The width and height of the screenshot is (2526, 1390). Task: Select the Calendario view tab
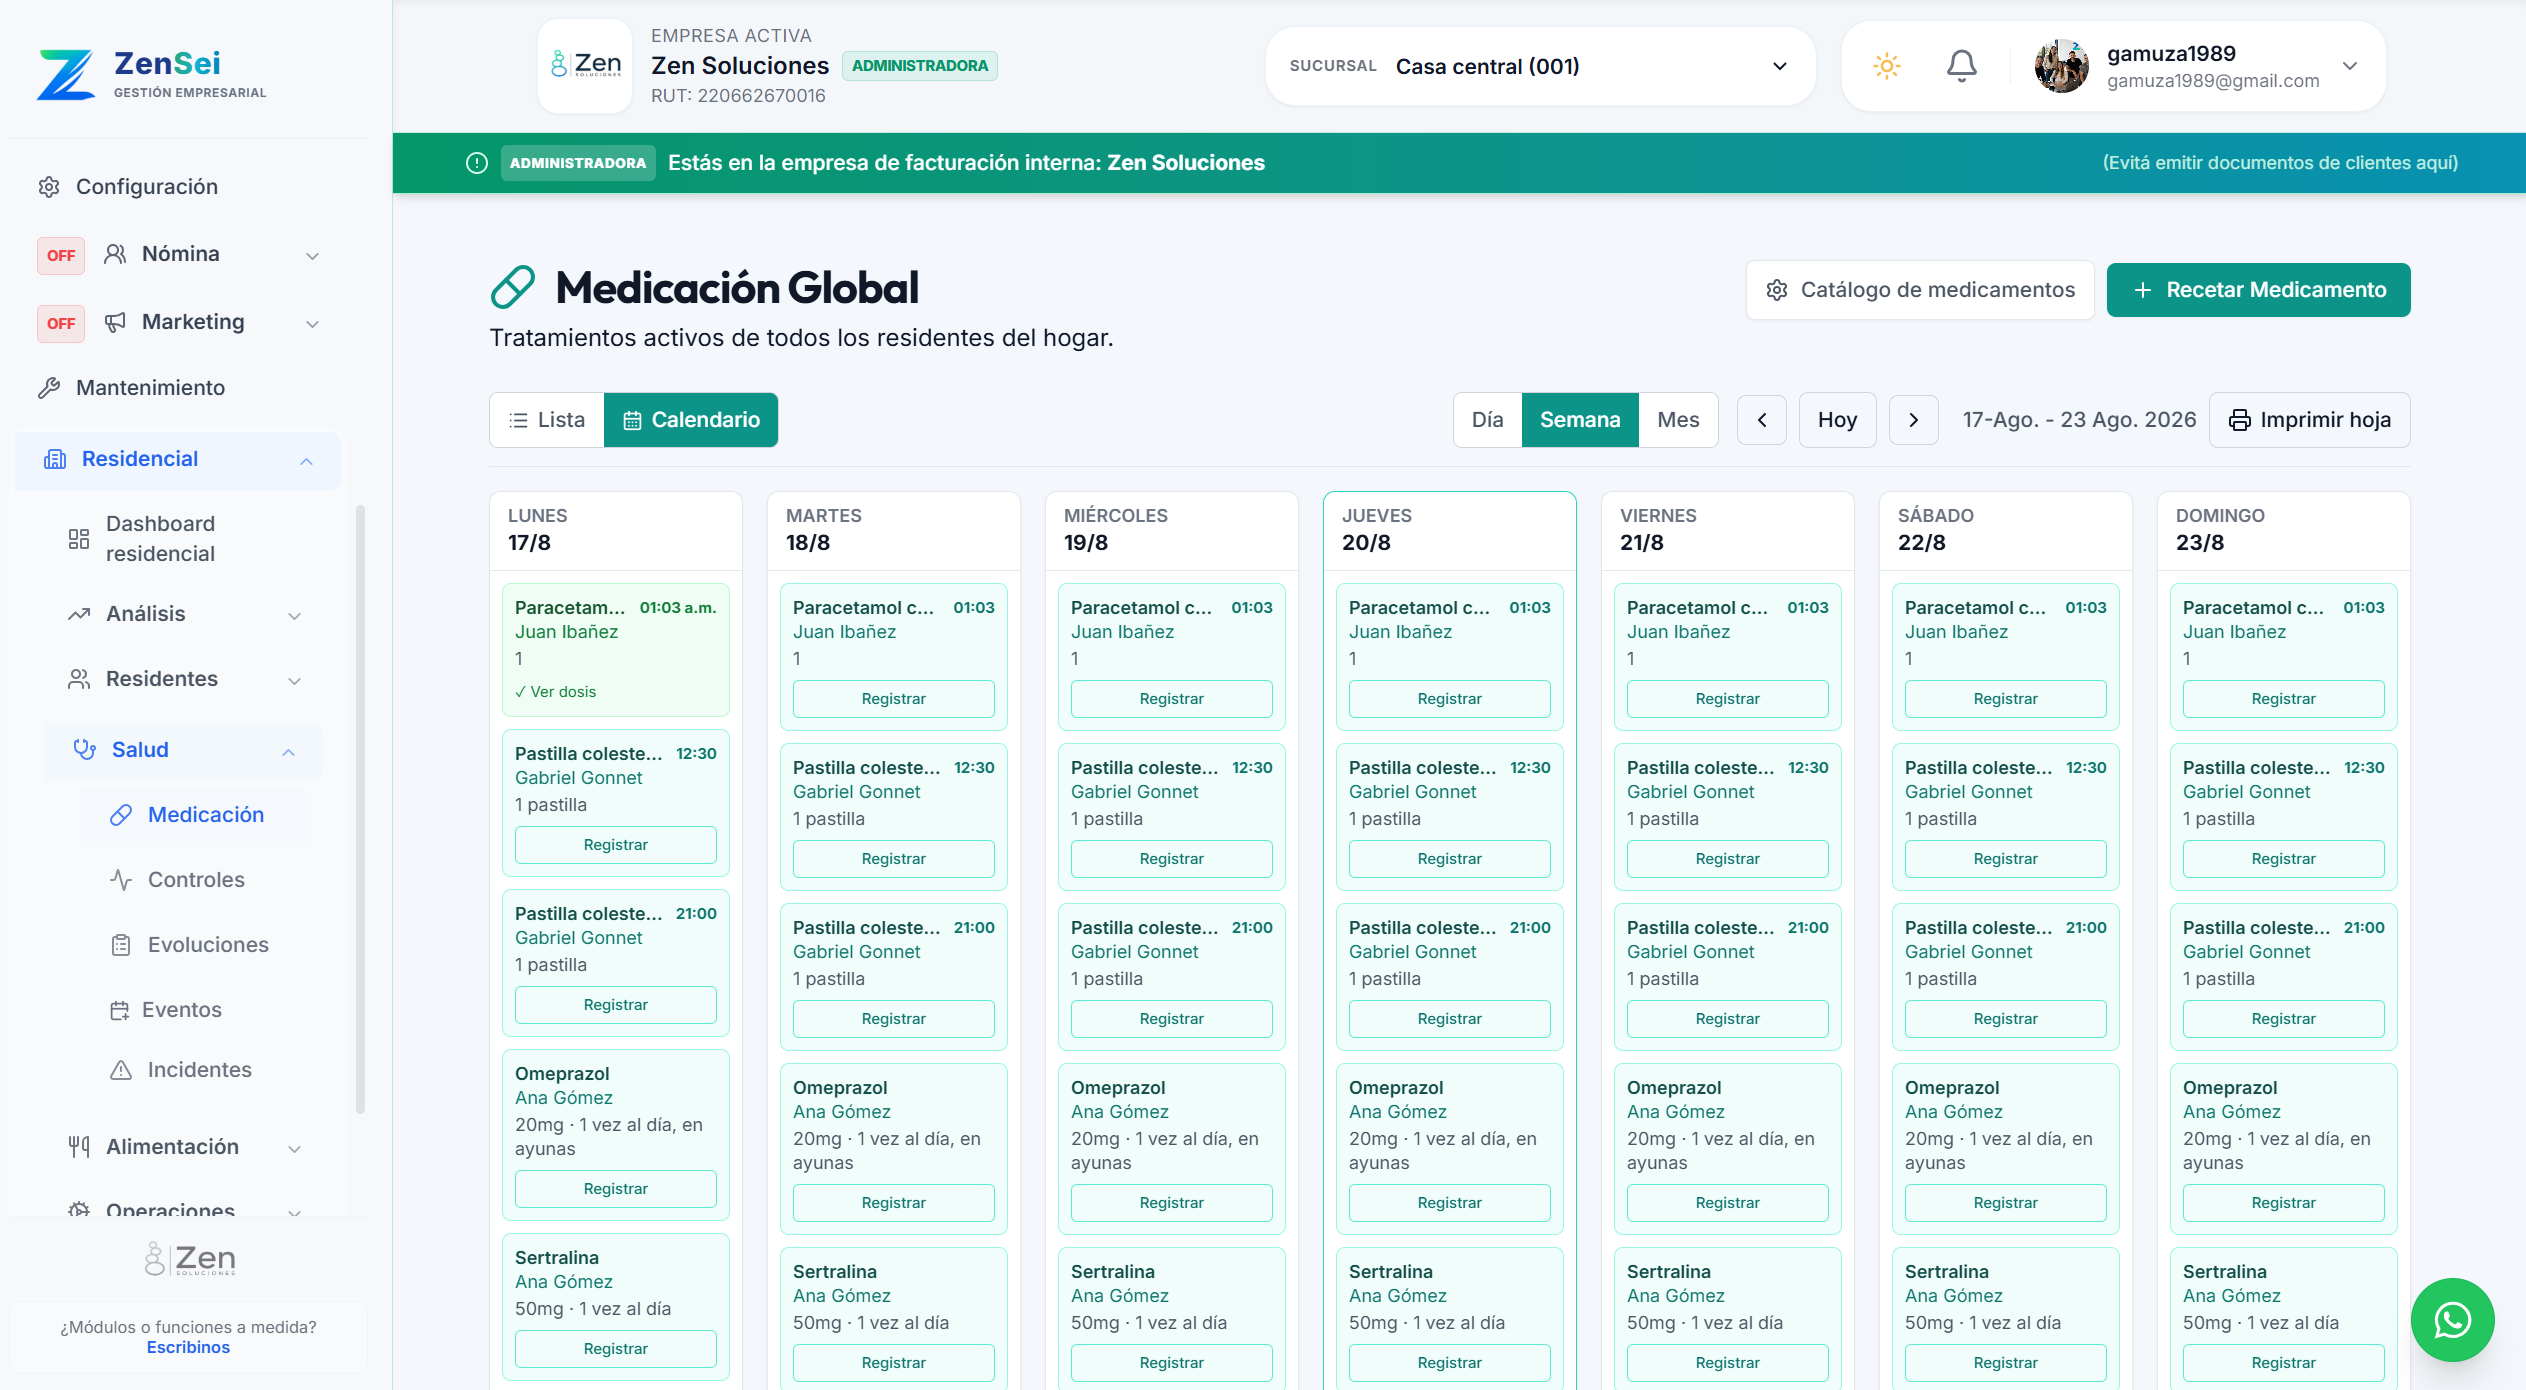[691, 420]
